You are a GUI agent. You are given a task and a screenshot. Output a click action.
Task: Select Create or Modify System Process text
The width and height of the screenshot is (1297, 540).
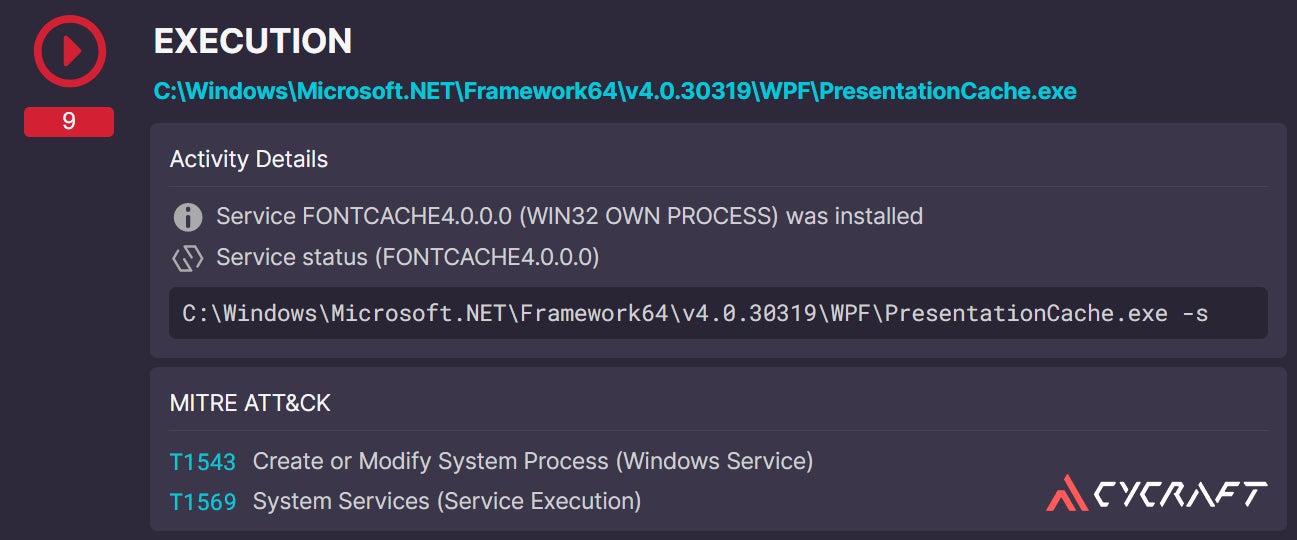coord(532,461)
